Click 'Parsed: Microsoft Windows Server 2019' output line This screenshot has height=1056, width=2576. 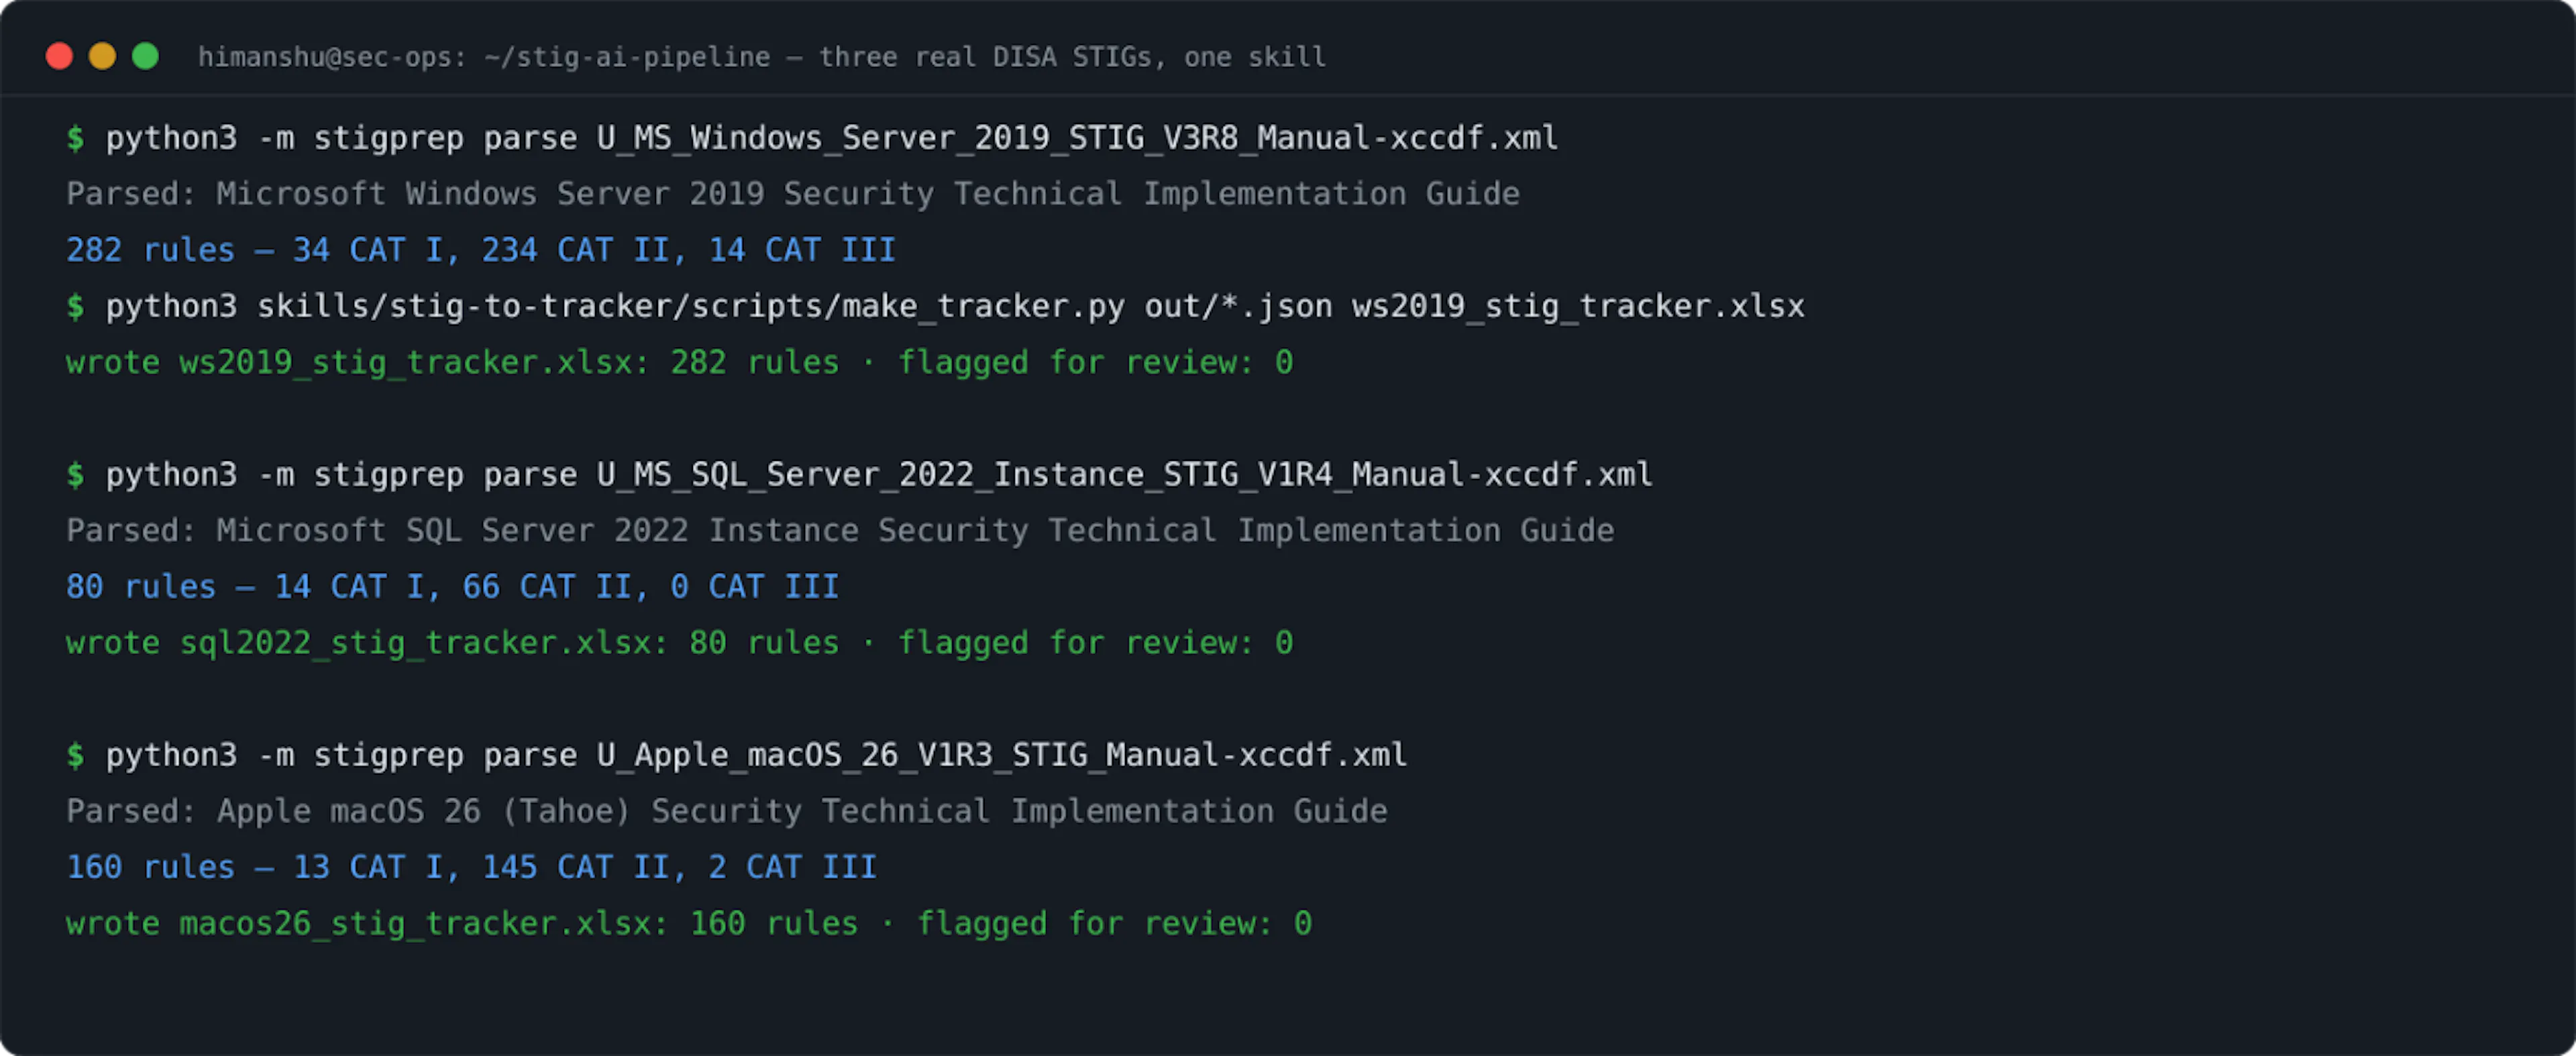[793, 194]
